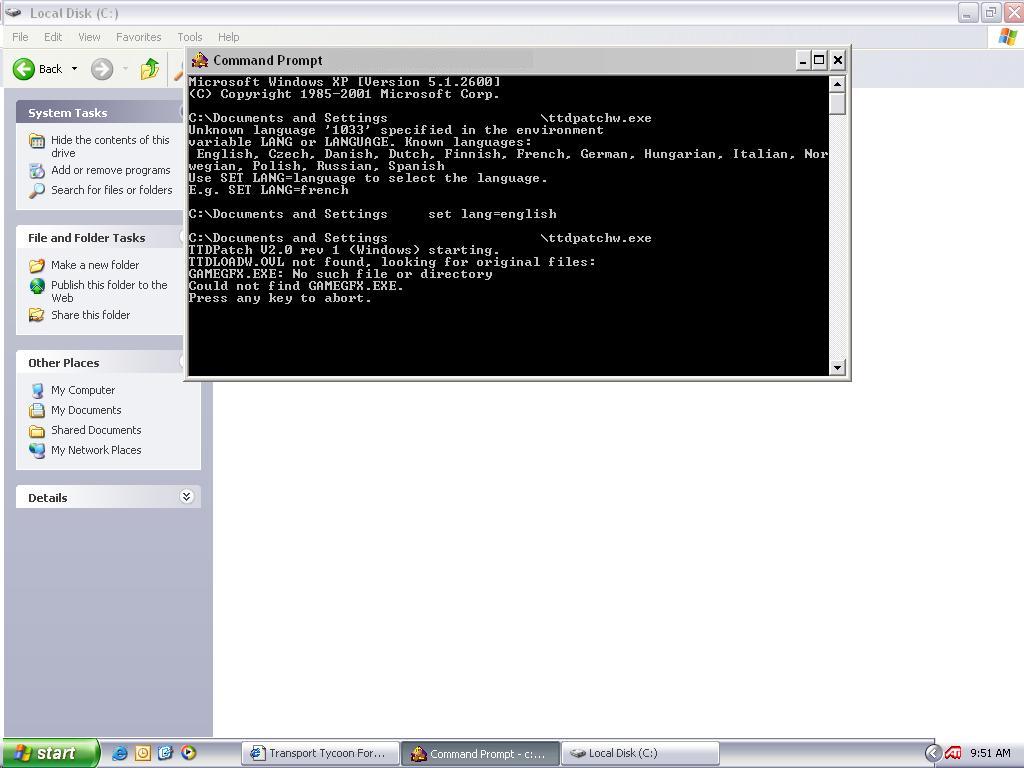This screenshot has height=768, width=1024.
Task: Click the Shared Documents folder icon
Action: tap(37, 430)
